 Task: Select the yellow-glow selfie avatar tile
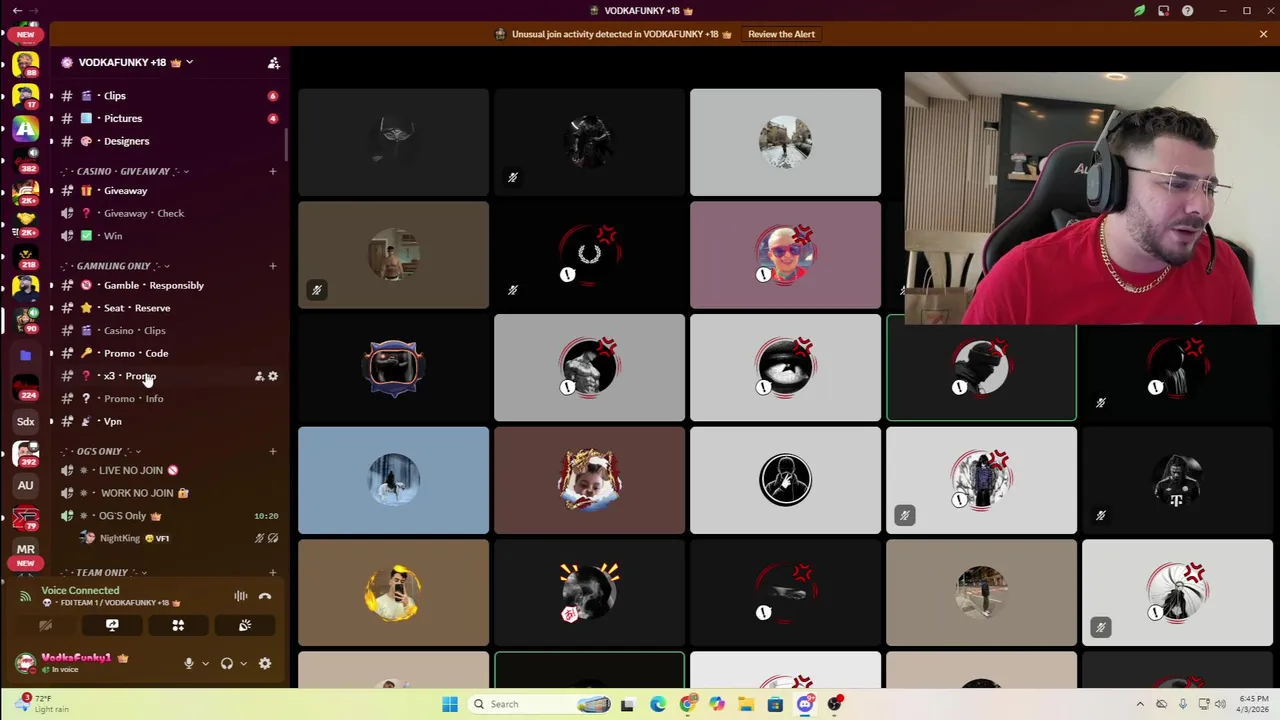pyautogui.click(x=393, y=593)
